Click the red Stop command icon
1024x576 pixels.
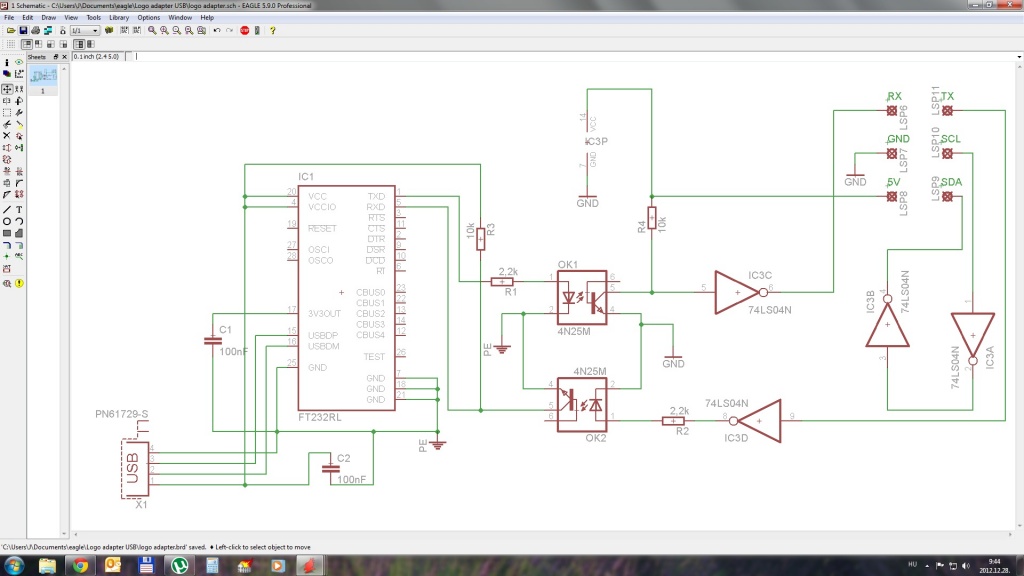tap(245, 31)
